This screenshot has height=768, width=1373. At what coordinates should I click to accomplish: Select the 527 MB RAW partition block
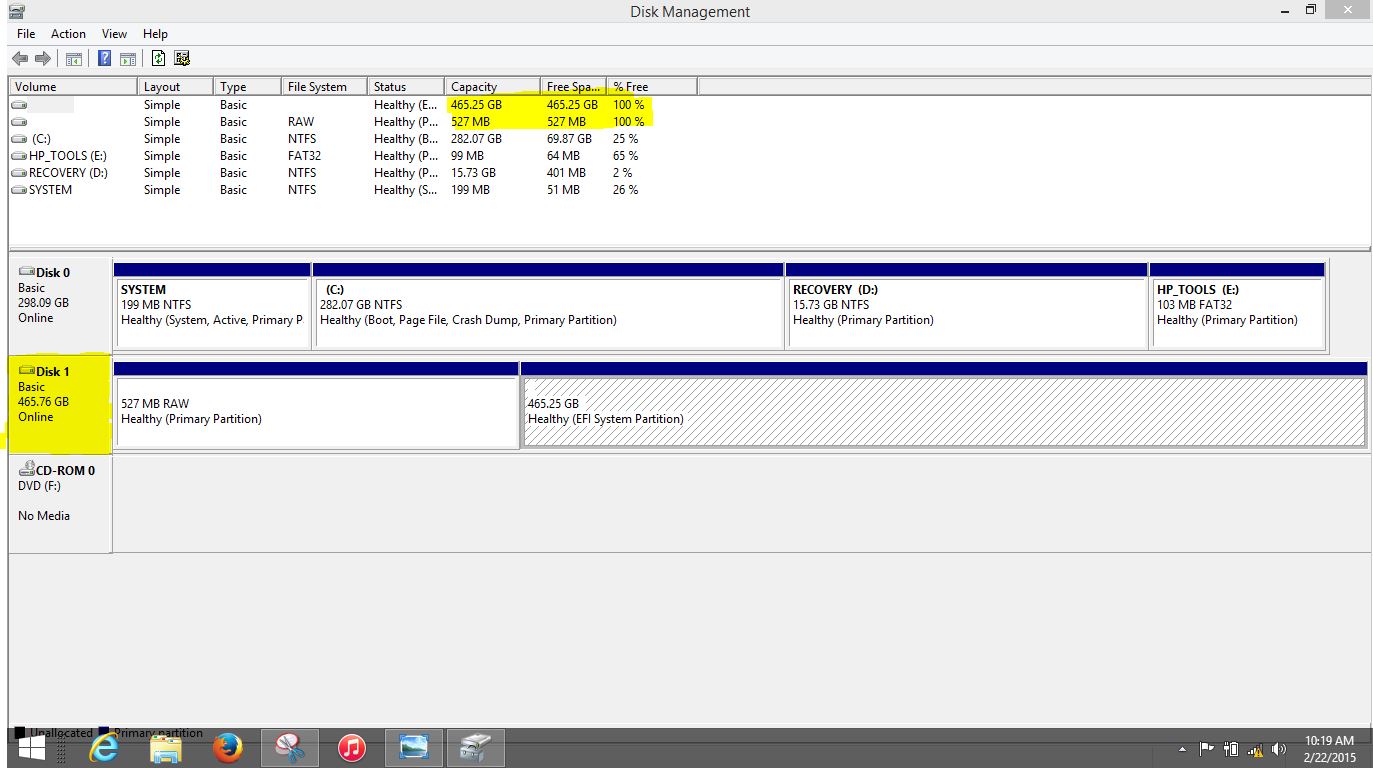click(316, 404)
